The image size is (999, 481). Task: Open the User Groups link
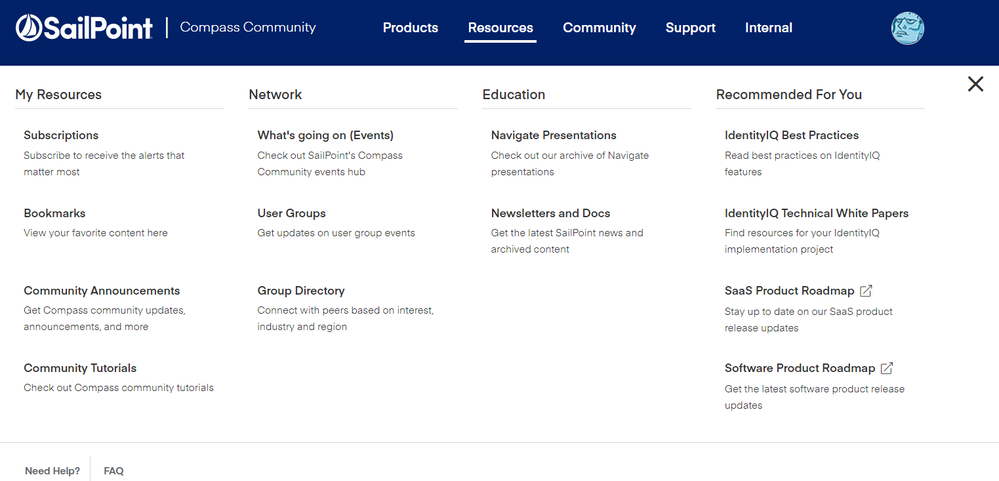[291, 213]
